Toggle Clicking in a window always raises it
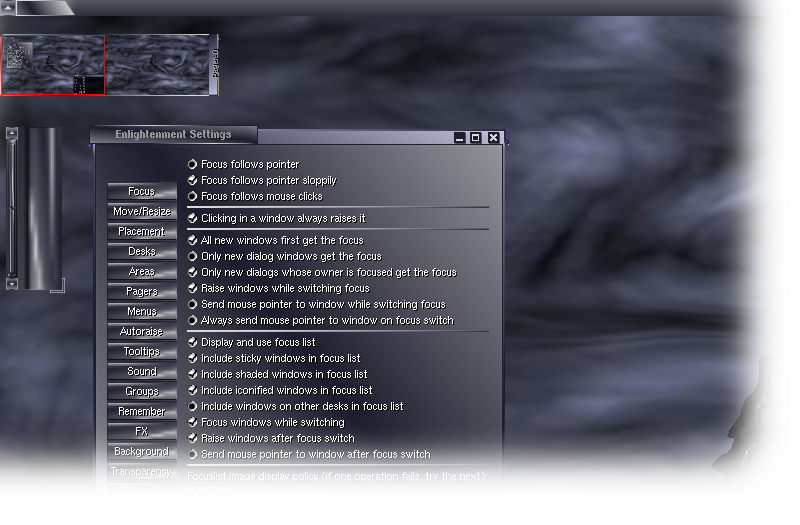The image size is (800, 525). [x=192, y=218]
